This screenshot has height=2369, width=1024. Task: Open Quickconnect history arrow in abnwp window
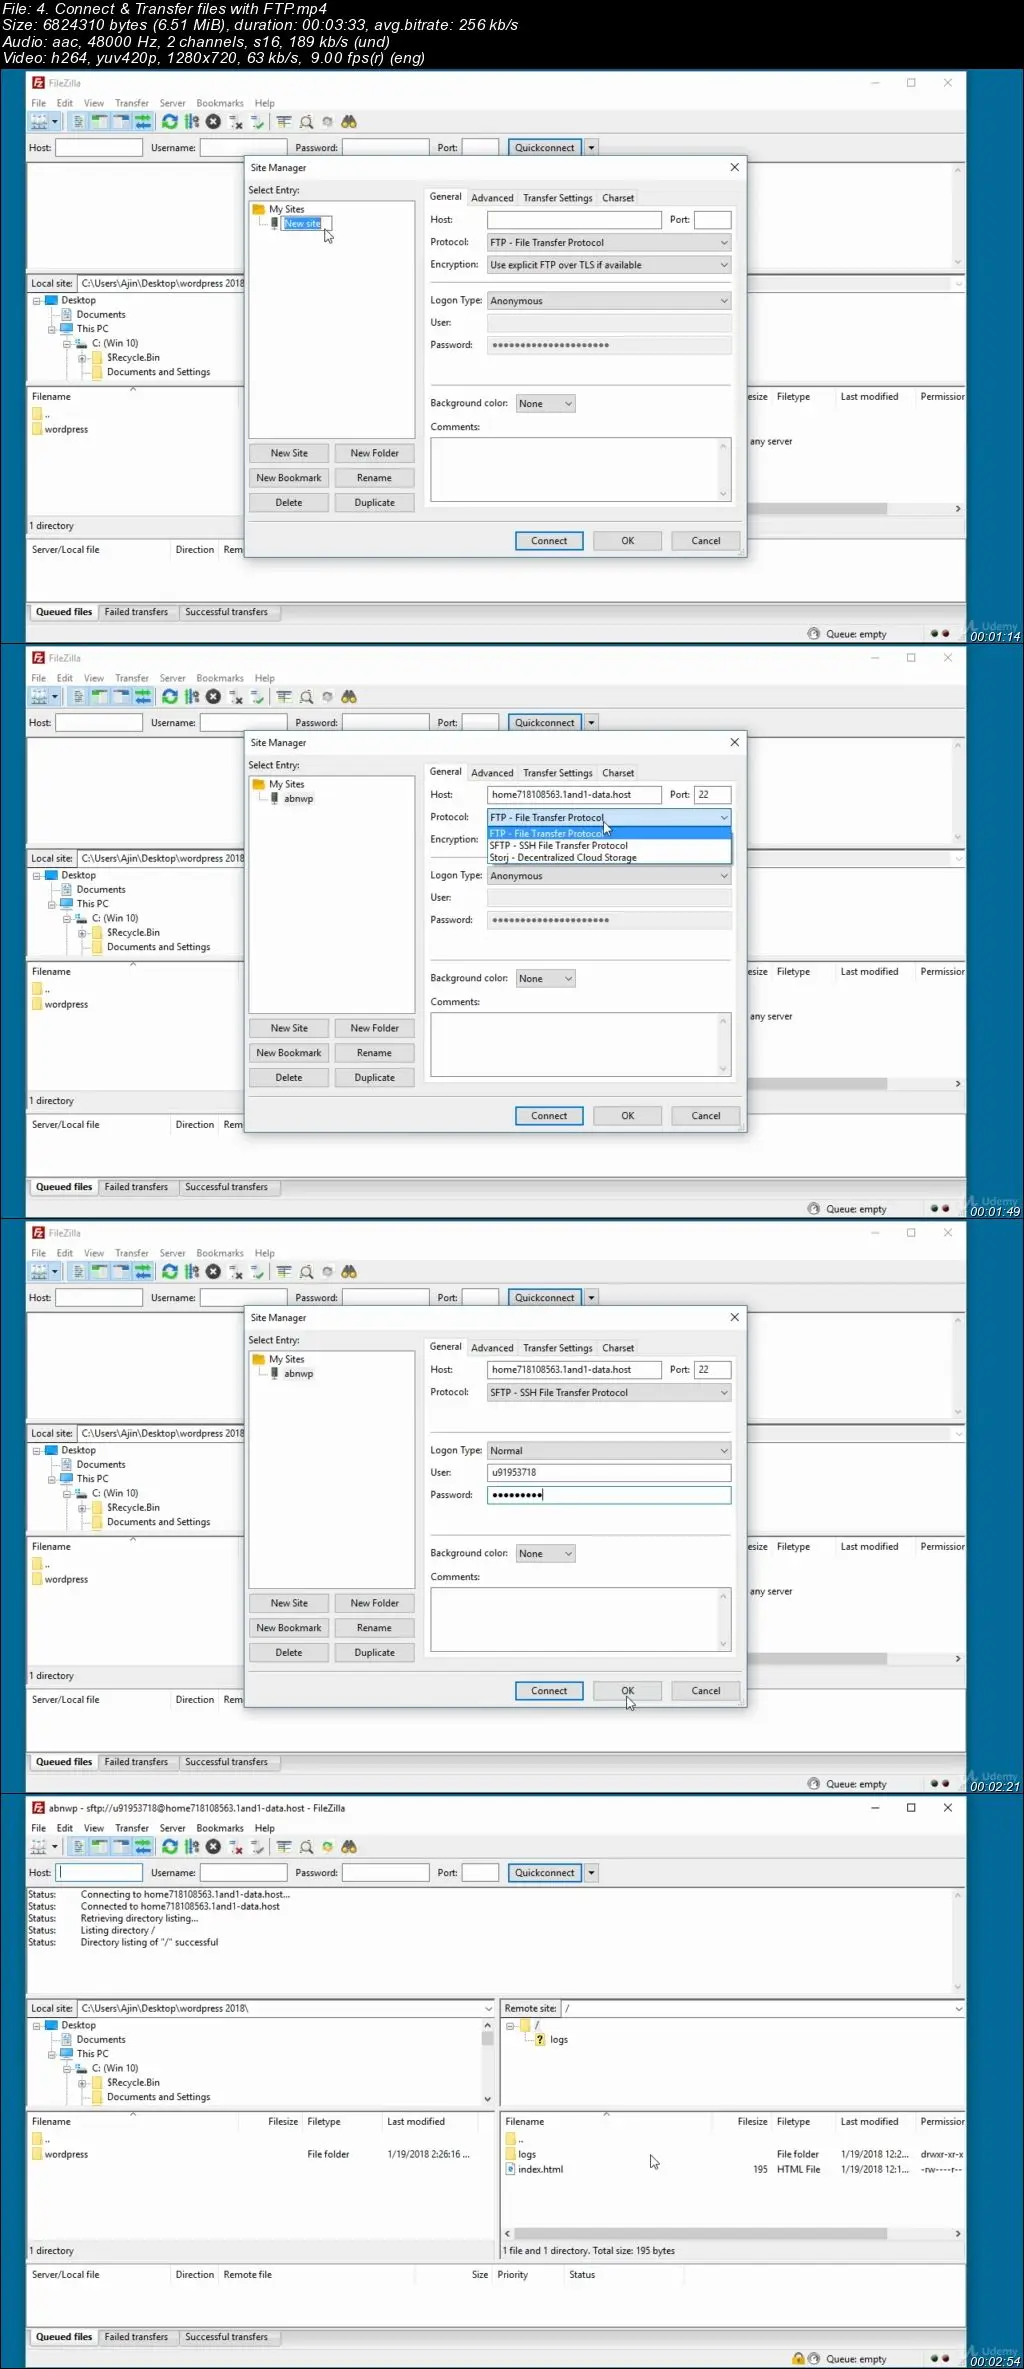(x=591, y=1872)
